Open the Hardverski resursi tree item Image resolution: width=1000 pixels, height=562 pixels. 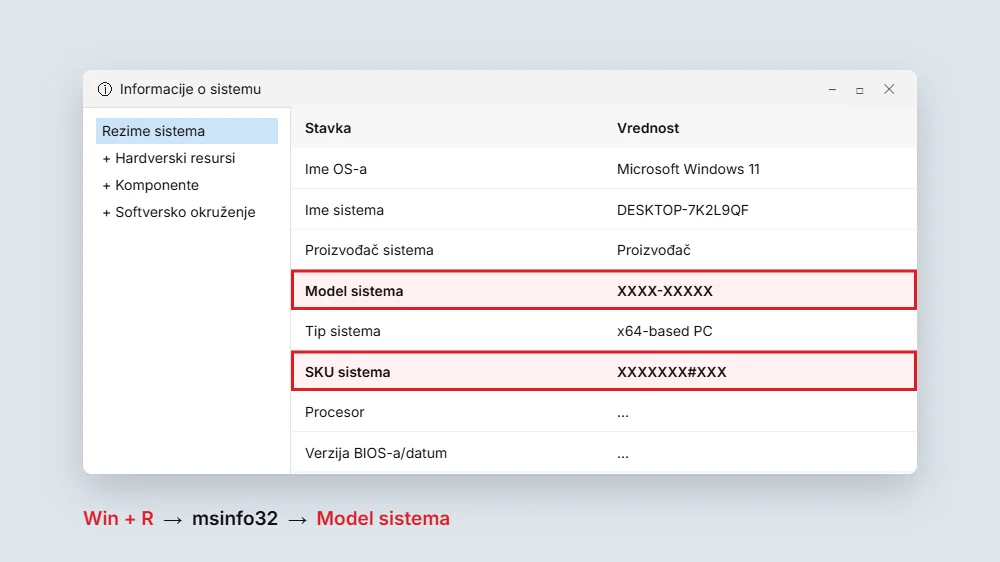[x=175, y=158]
